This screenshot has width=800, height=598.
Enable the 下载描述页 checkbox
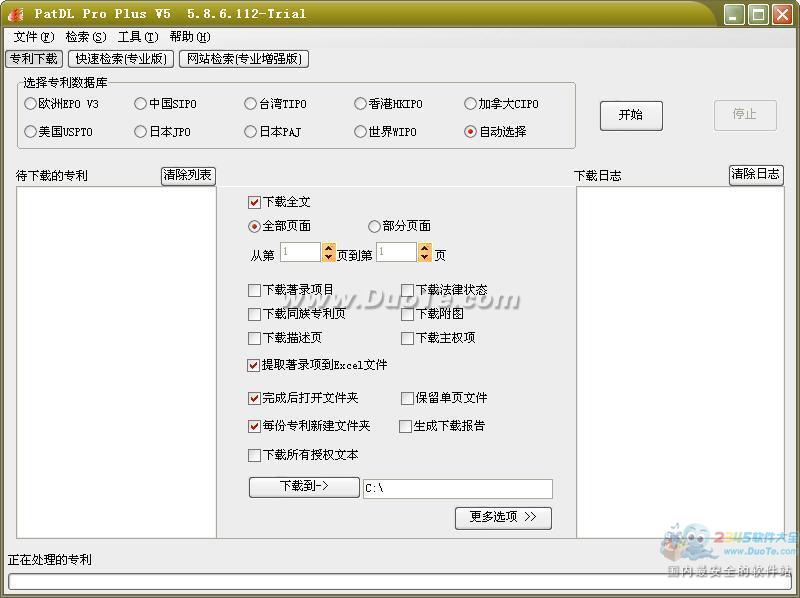pos(254,338)
